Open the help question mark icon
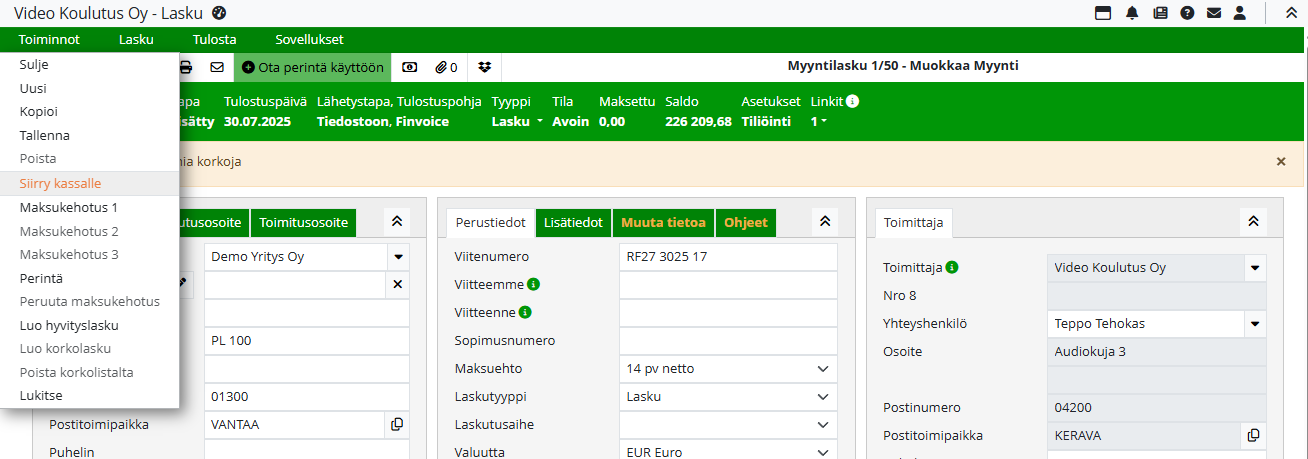 [x=1187, y=13]
